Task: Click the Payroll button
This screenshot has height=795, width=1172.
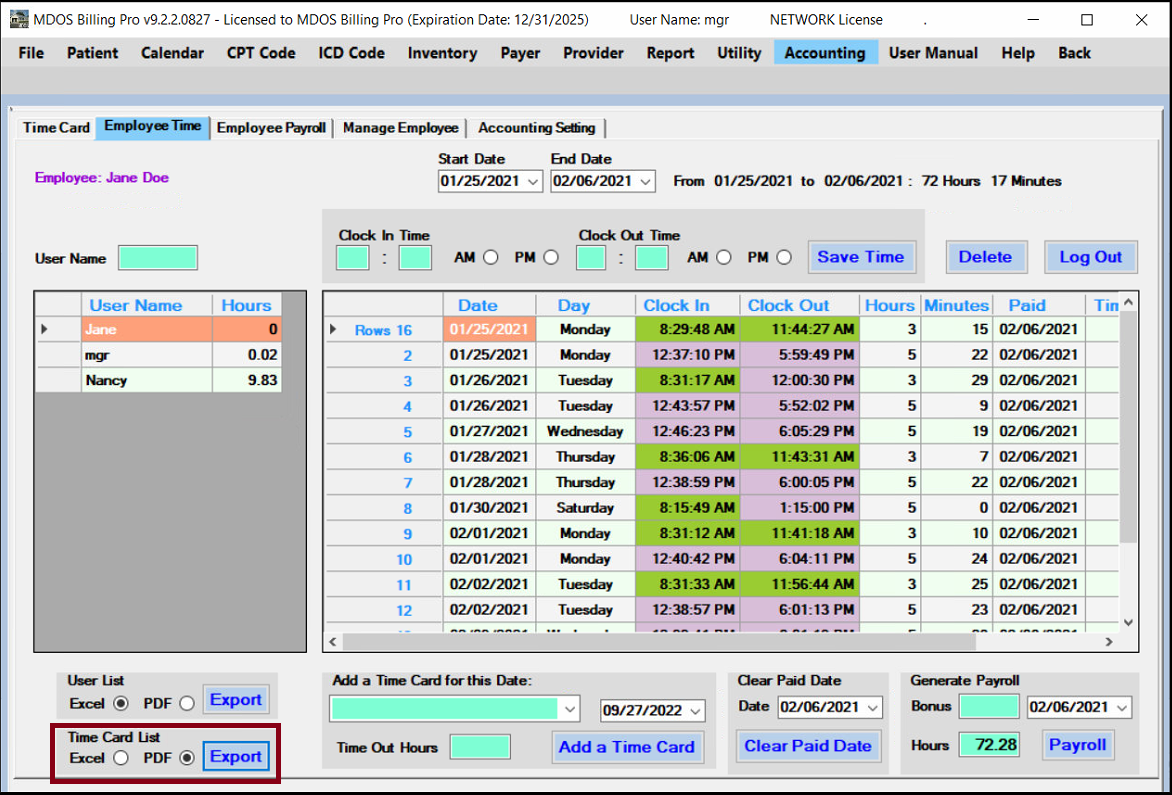Action: tap(1078, 745)
